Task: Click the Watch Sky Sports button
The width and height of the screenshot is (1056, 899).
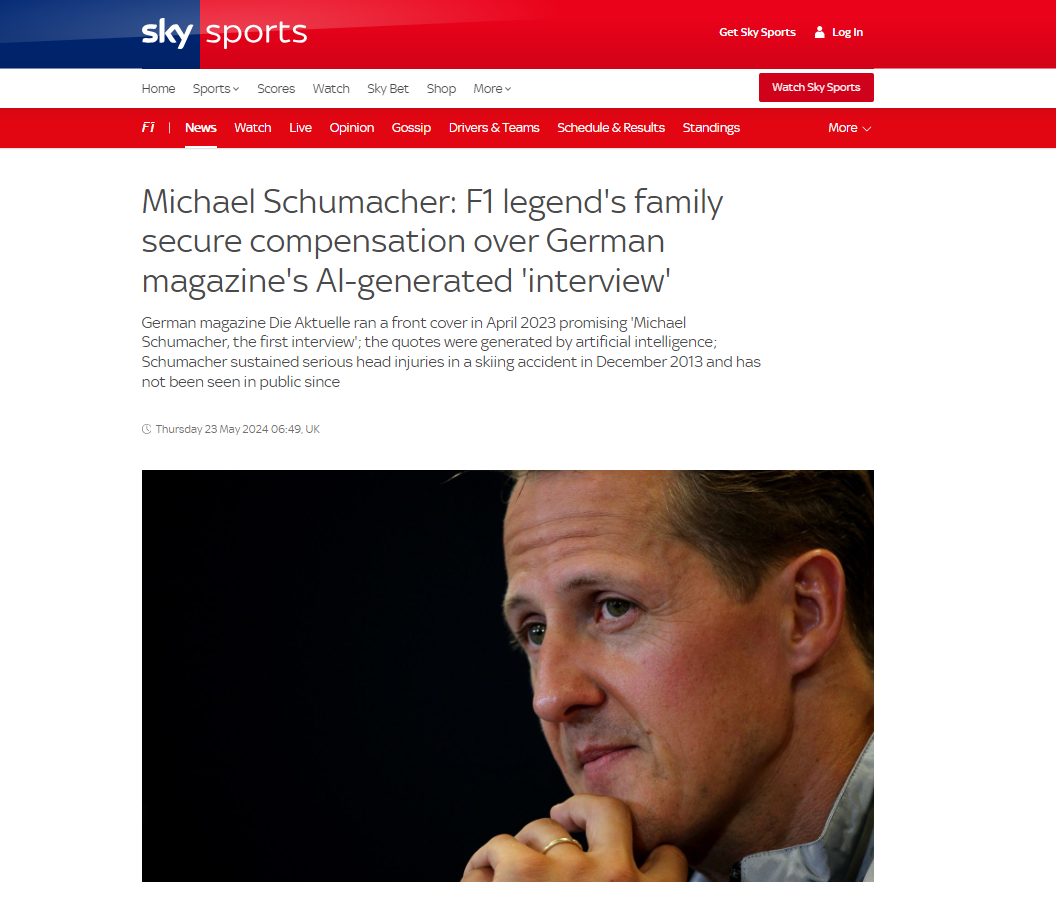Action: click(816, 88)
